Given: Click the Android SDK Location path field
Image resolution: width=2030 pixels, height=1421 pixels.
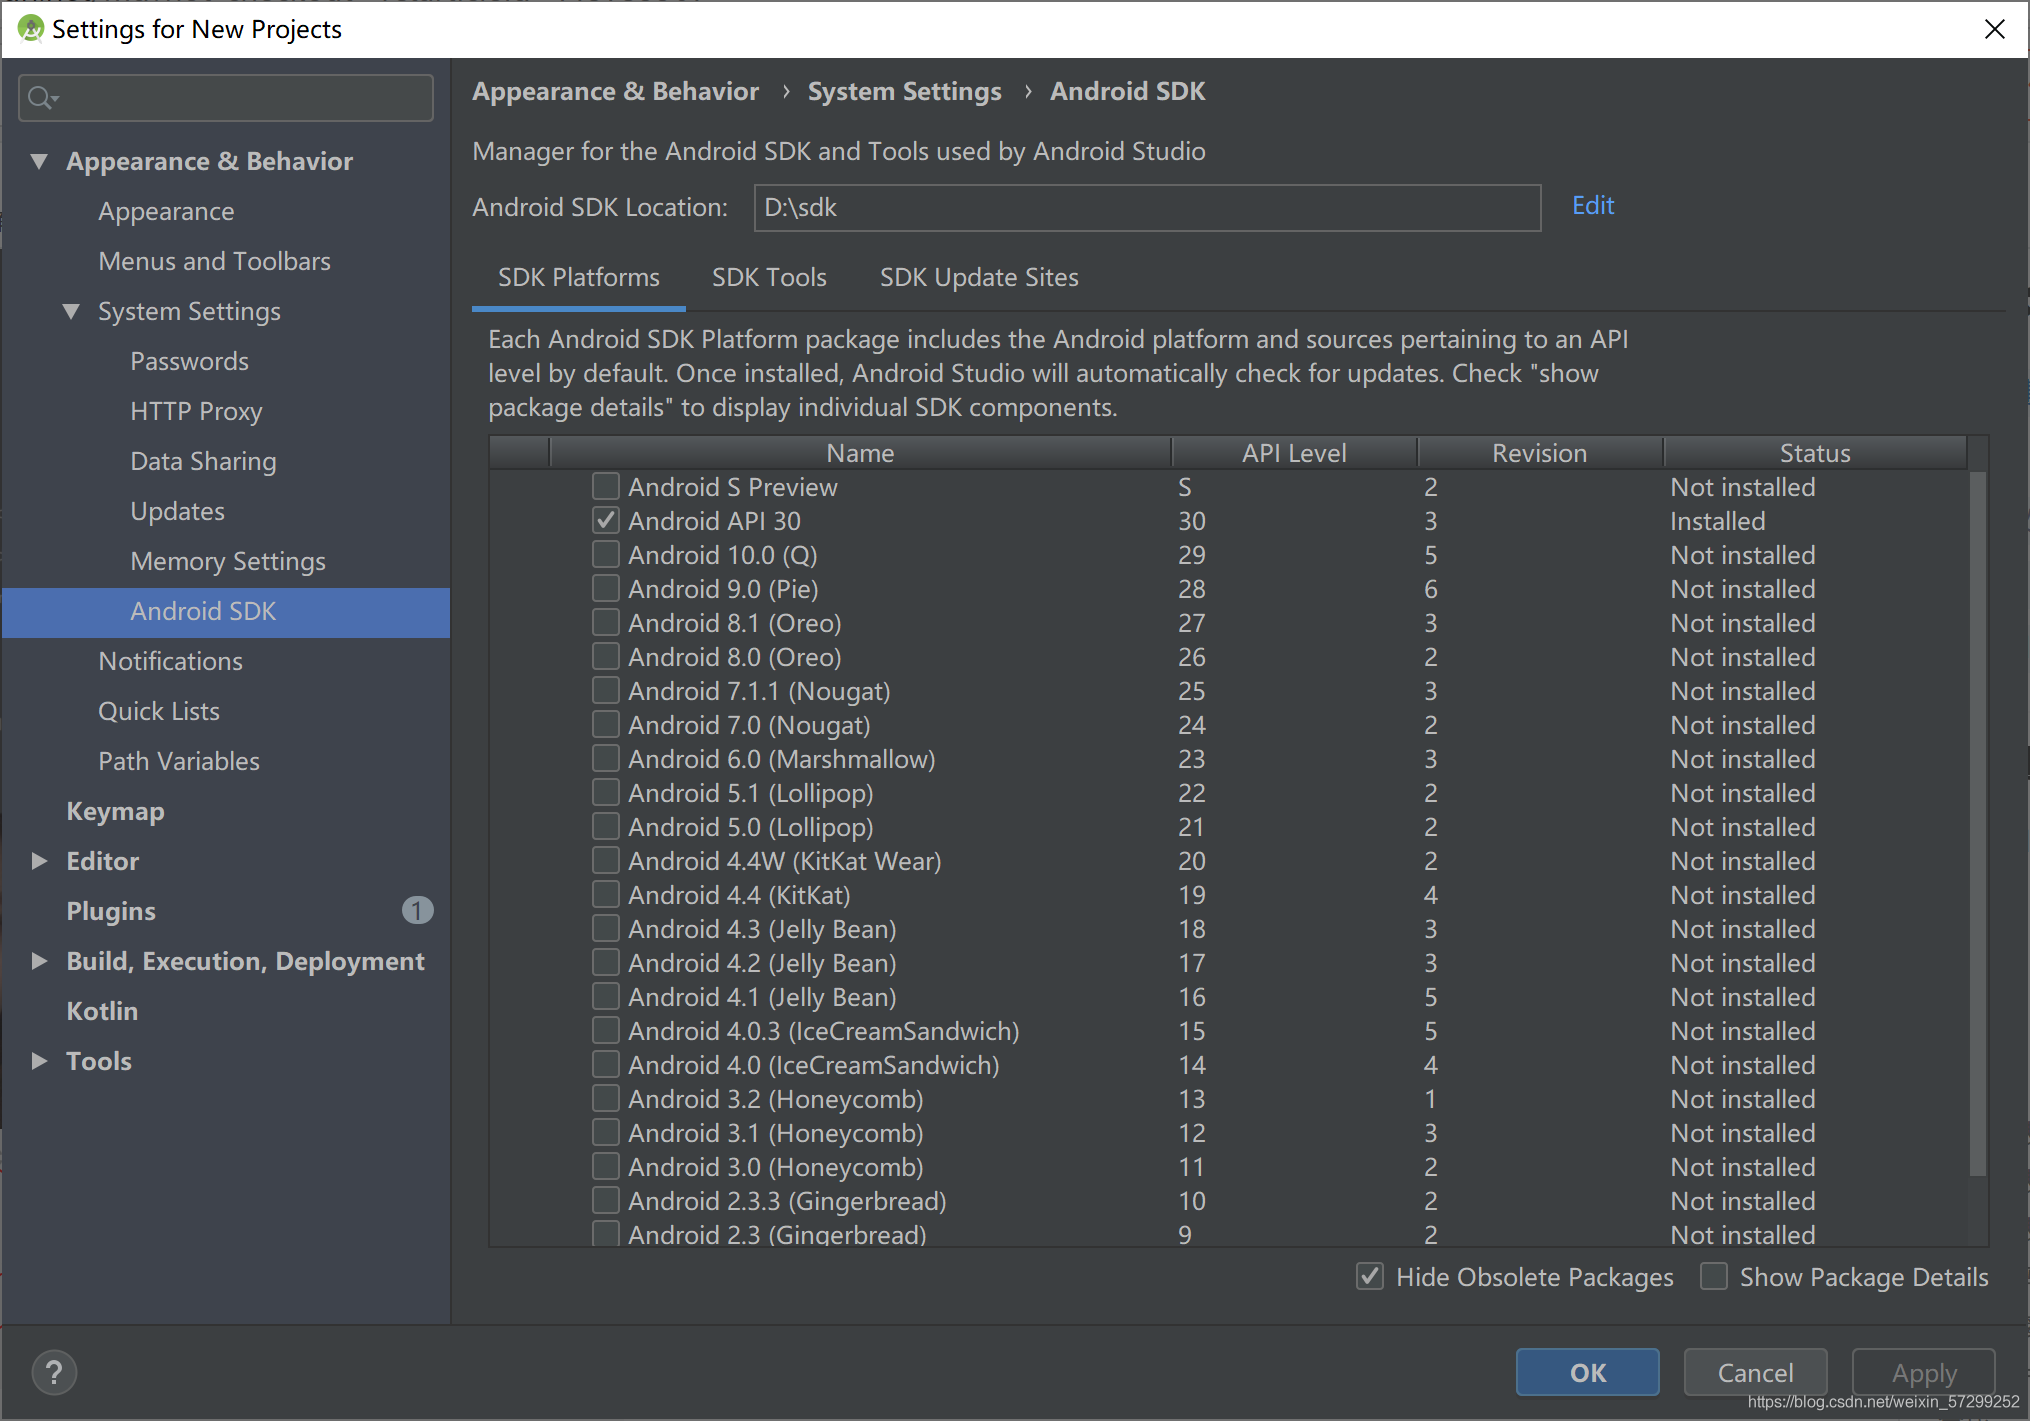Looking at the screenshot, I should 1147,207.
